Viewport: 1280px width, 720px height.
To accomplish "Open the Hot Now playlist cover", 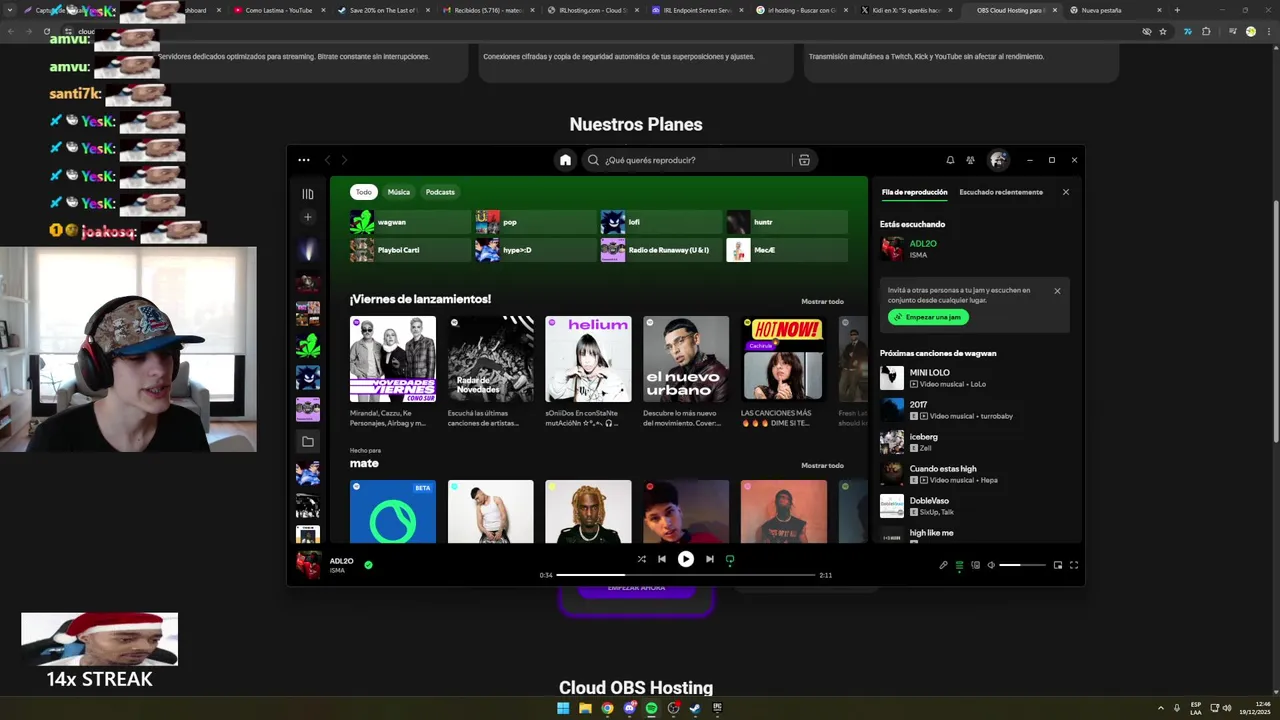I will [784, 359].
